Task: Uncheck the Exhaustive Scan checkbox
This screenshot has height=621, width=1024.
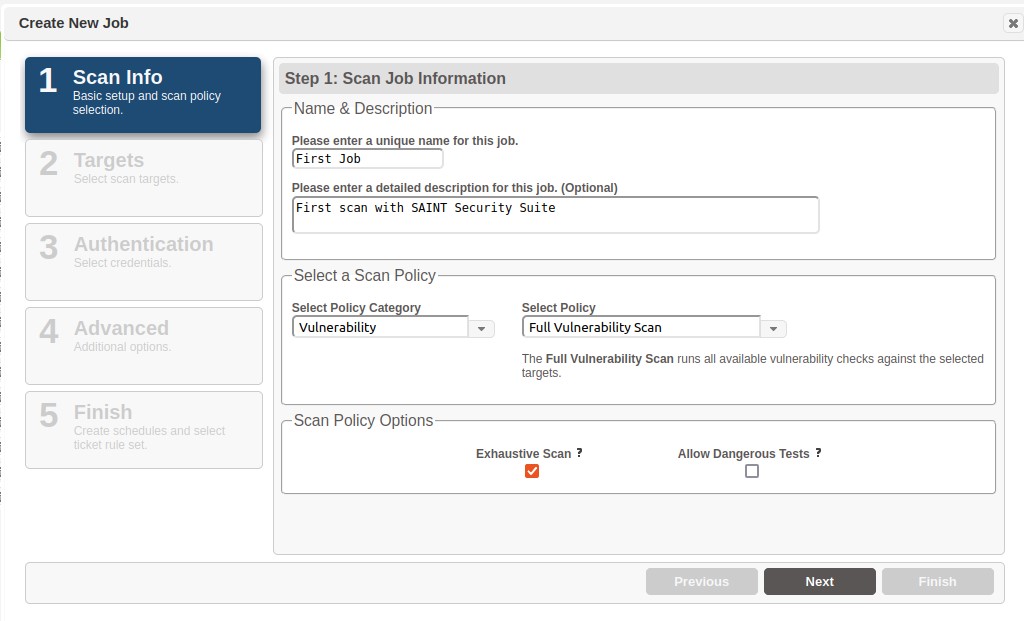Action: 532,471
